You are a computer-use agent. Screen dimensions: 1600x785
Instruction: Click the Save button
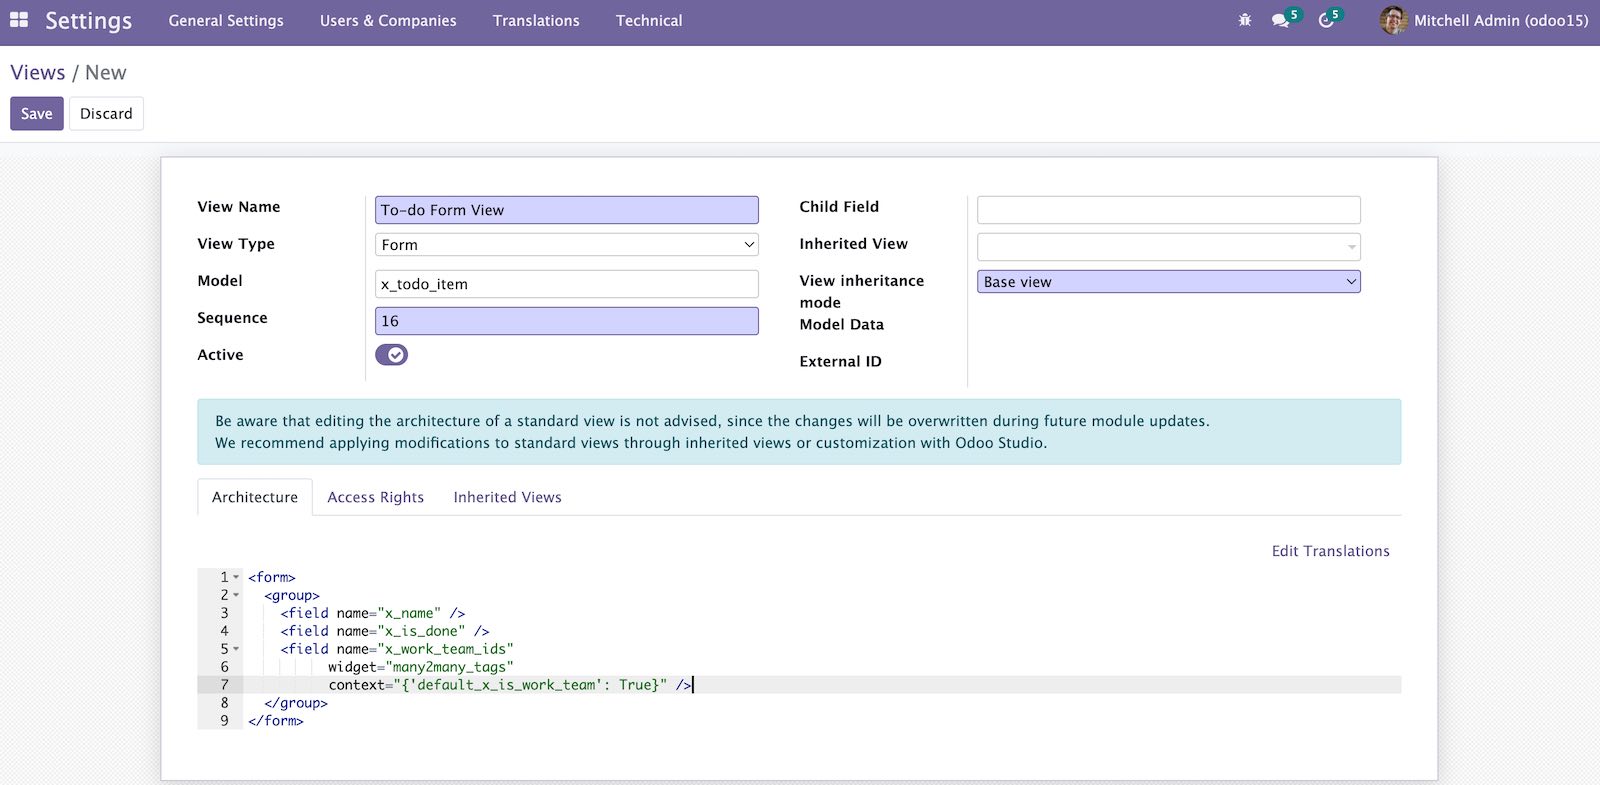tap(37, 114)
